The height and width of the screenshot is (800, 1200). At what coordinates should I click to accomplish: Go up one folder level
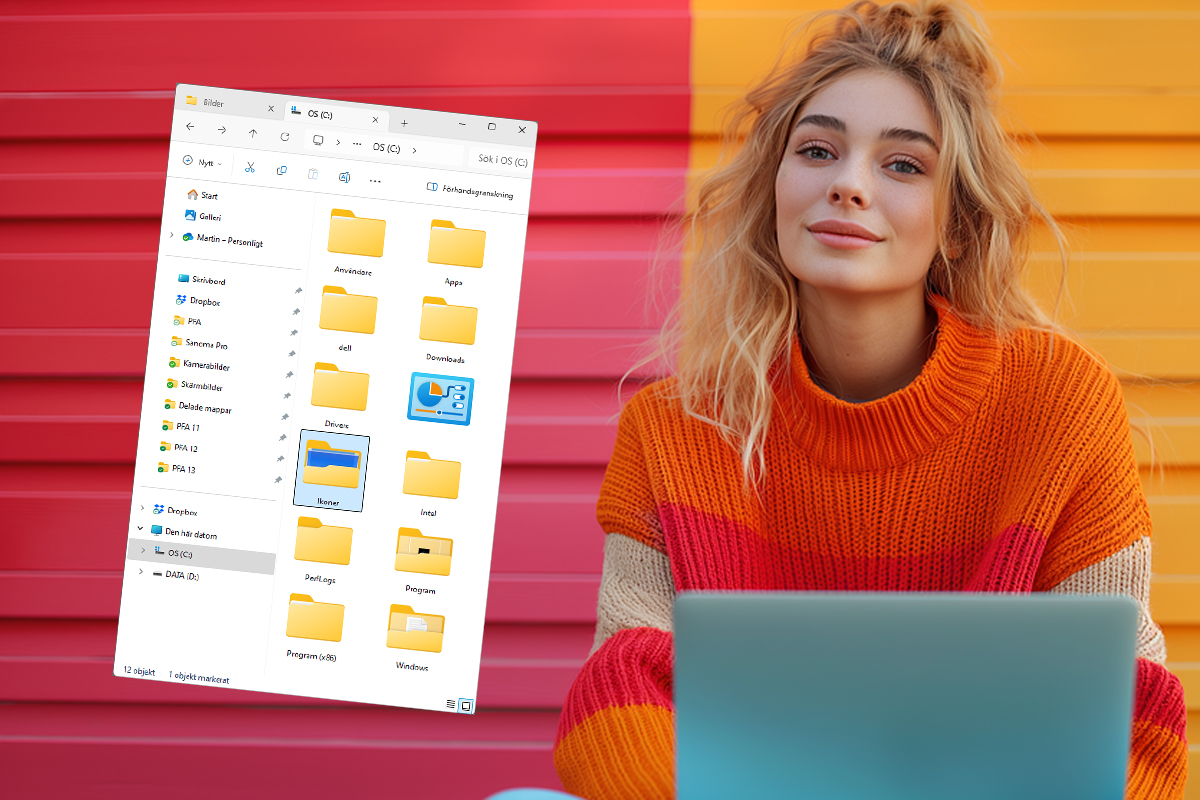tap(253, 133)
